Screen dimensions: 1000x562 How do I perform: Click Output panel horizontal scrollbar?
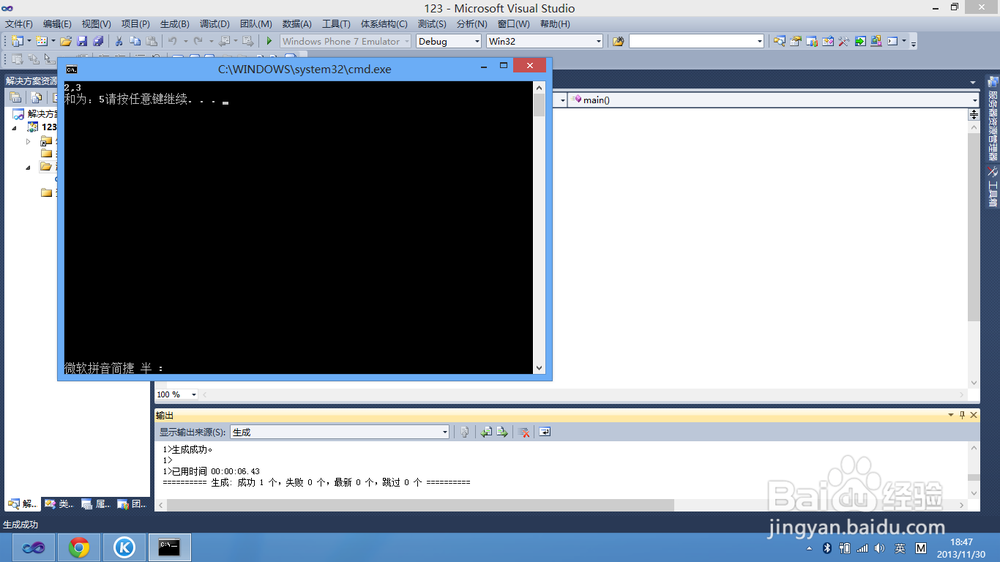[x=561, y=505]
